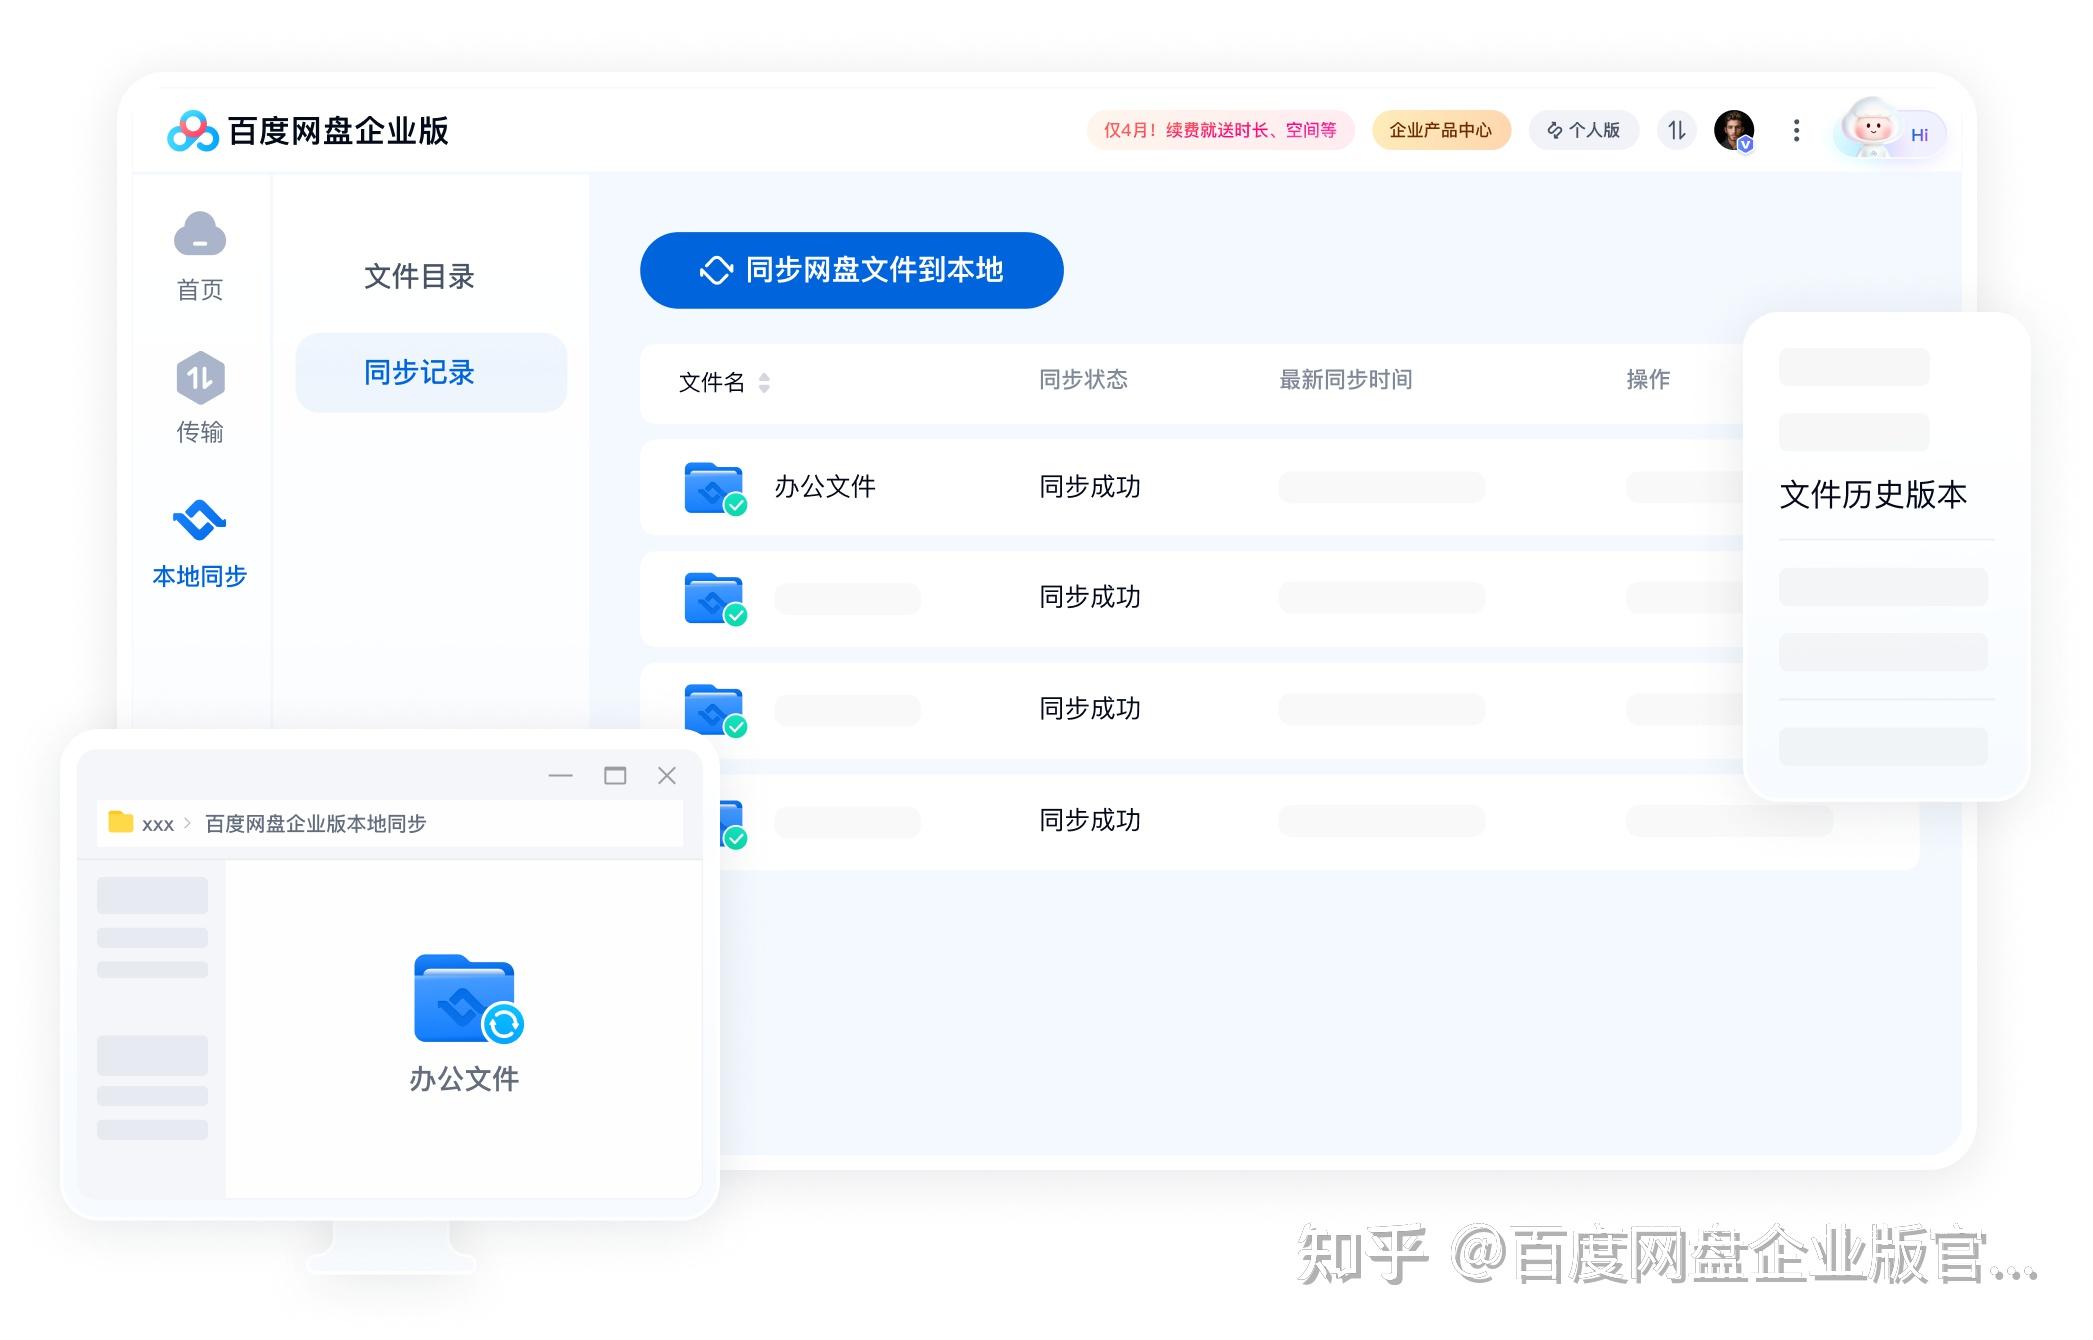Open the 首页 cloud icon in sidebar
Image resolution: width=2093 pixels, height=1340 pixels.
pos(199,235)
